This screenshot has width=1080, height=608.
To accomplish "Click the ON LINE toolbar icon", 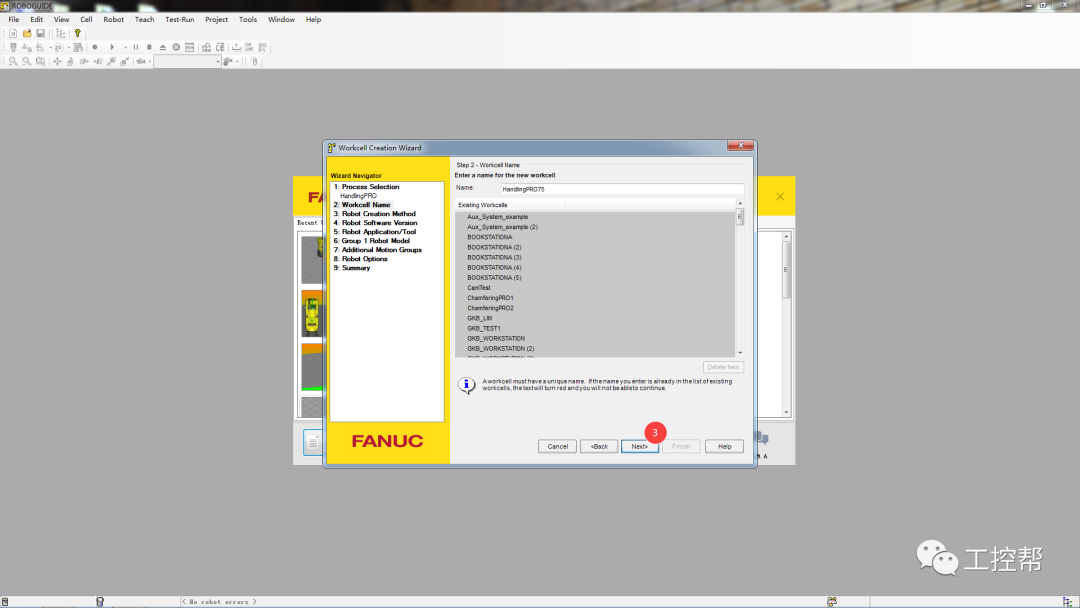I will 249,48.
